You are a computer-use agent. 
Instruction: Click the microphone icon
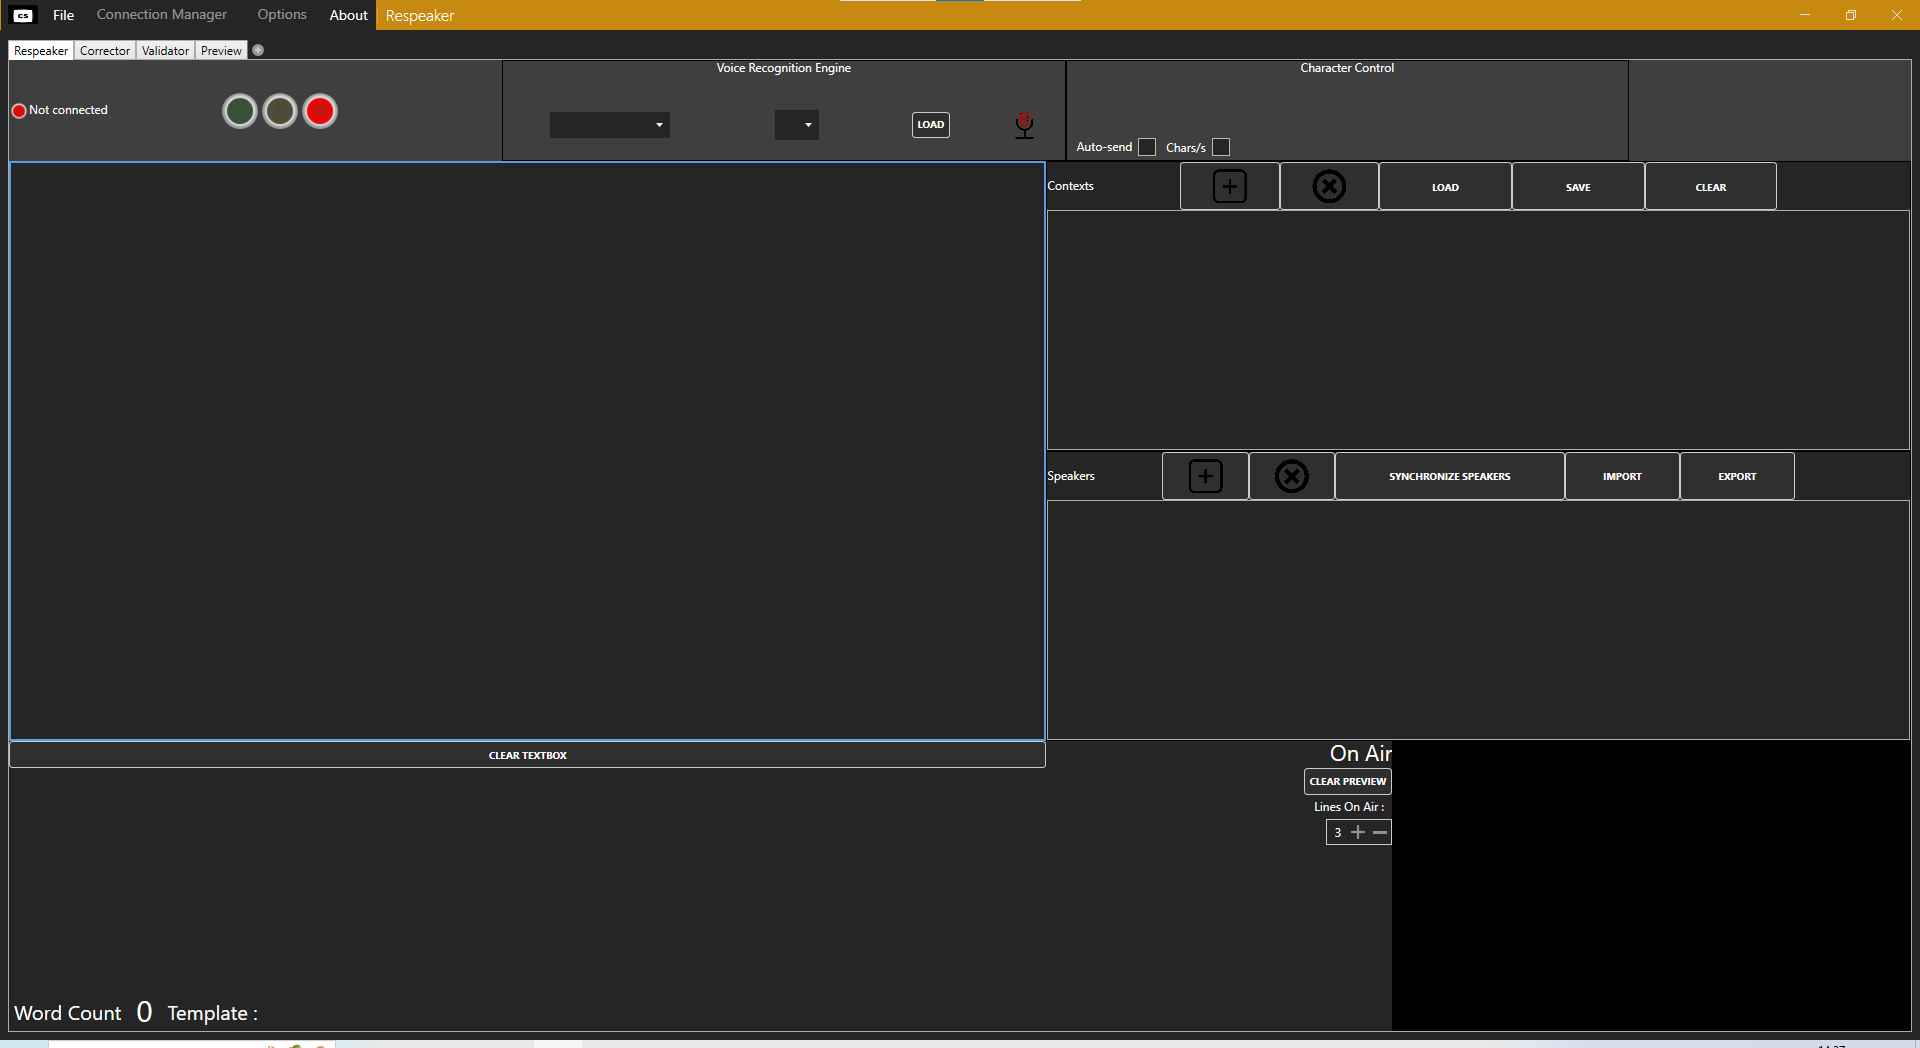1024,125
